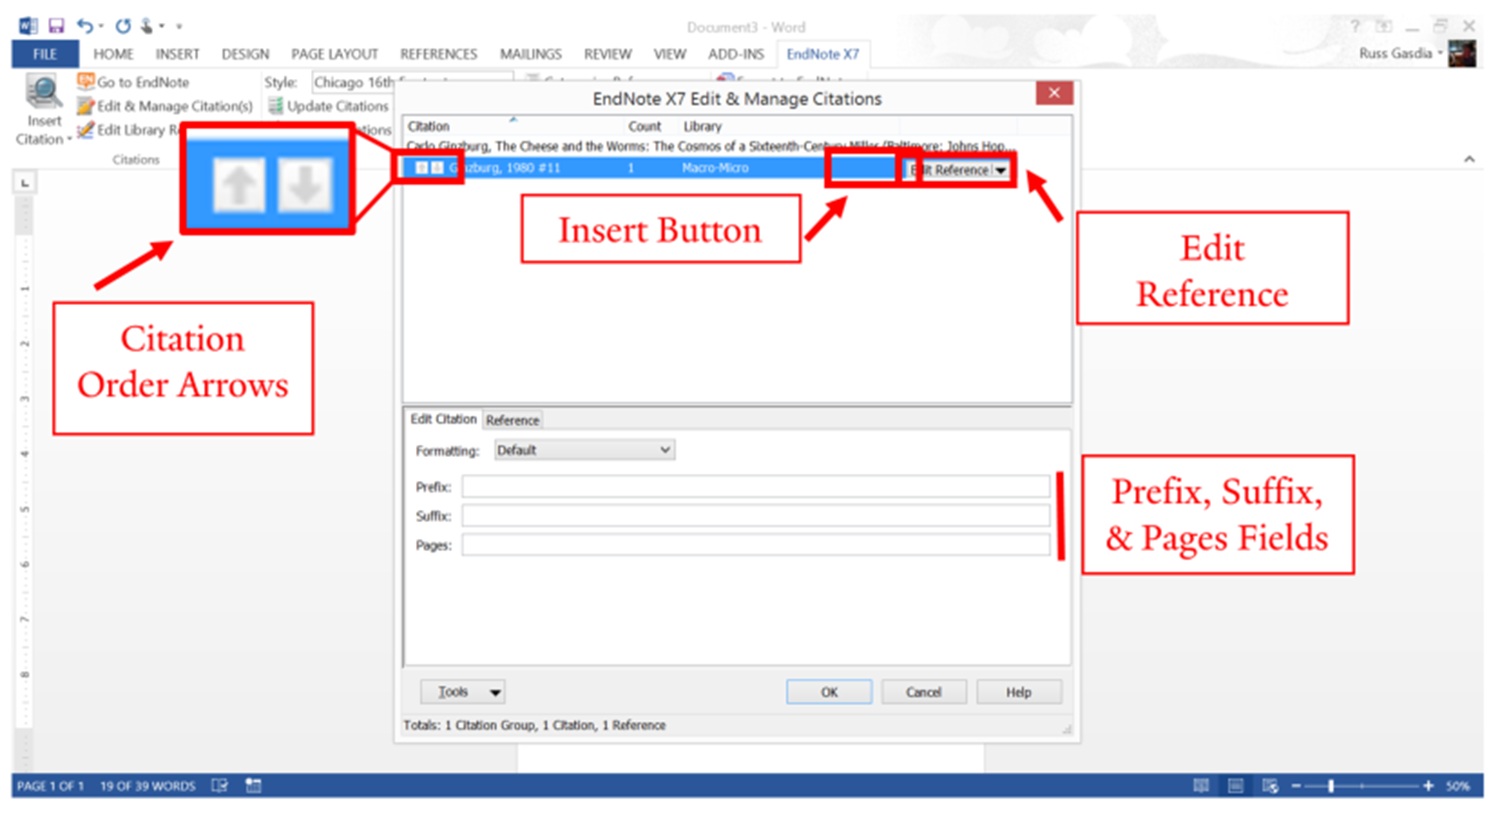Click the 50% zoom level indicator
This screenshot has height=813, width=1491.
1457,786
